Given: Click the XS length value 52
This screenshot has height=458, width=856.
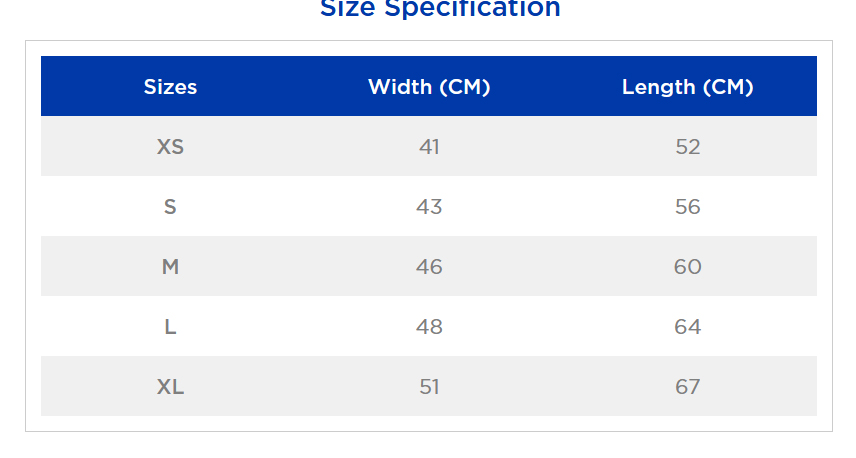Looking at the screenshot, I should click(x=687, y=147).
